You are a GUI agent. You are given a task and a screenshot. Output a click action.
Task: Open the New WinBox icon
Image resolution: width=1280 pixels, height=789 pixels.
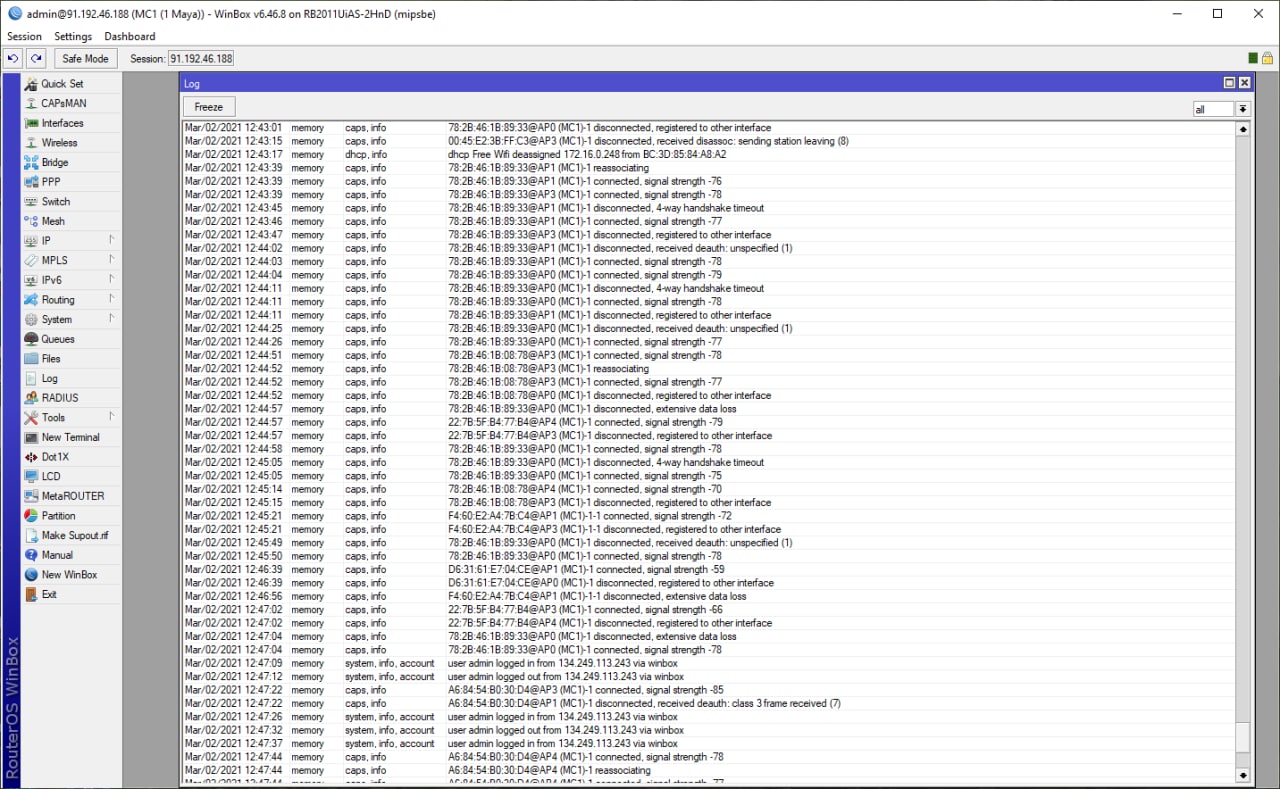click(x=31, y=575)
